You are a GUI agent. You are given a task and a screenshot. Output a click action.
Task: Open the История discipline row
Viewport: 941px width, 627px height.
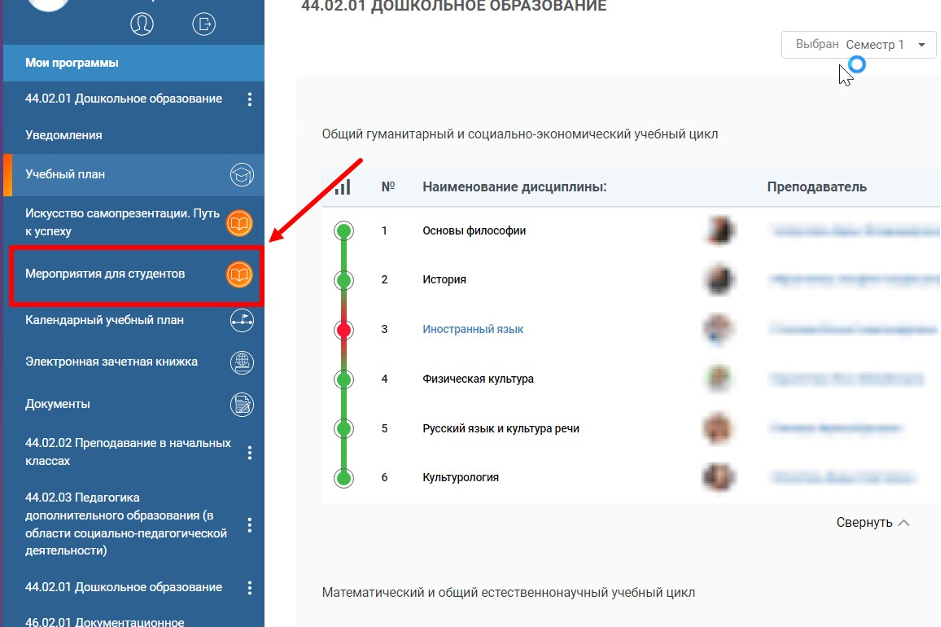445,280
